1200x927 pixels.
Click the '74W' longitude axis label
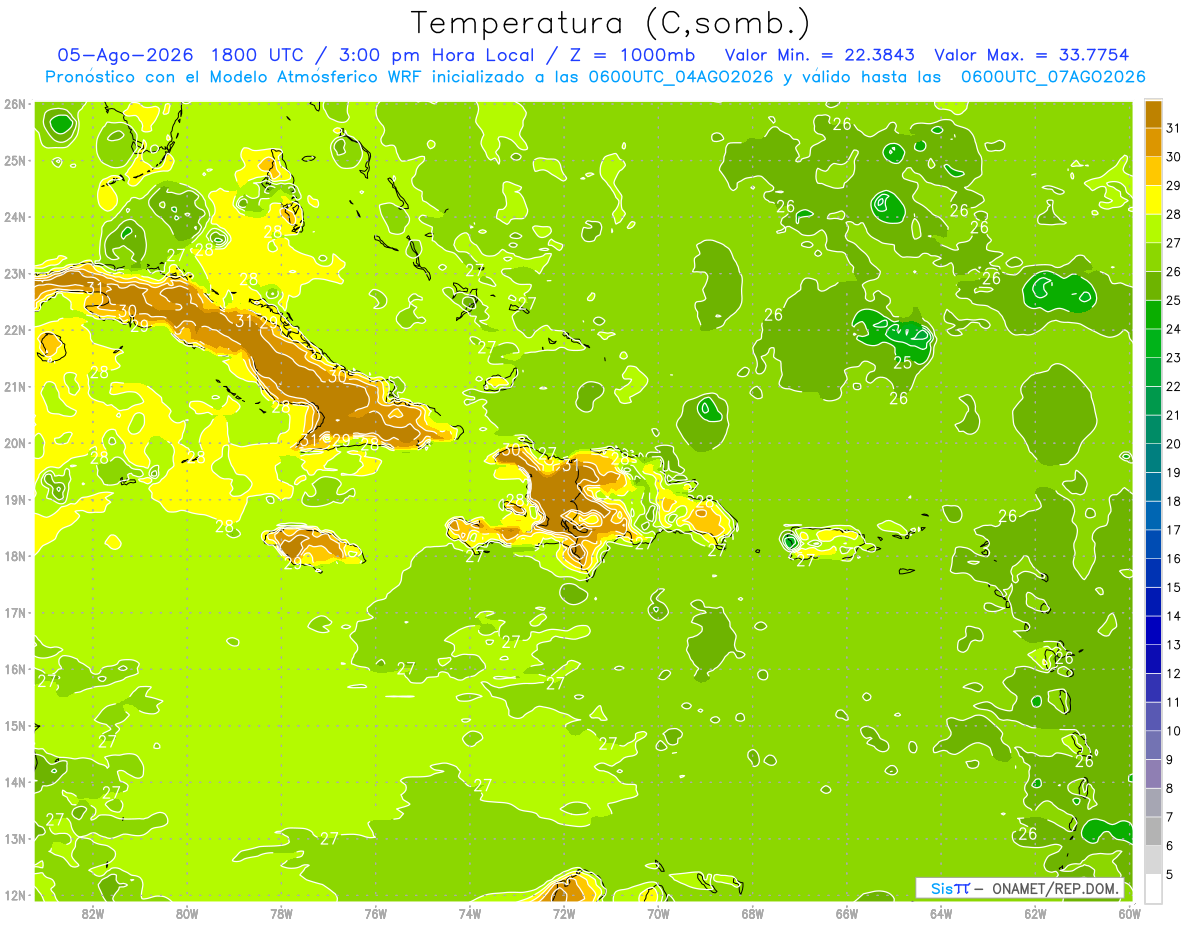click(470, 914)
